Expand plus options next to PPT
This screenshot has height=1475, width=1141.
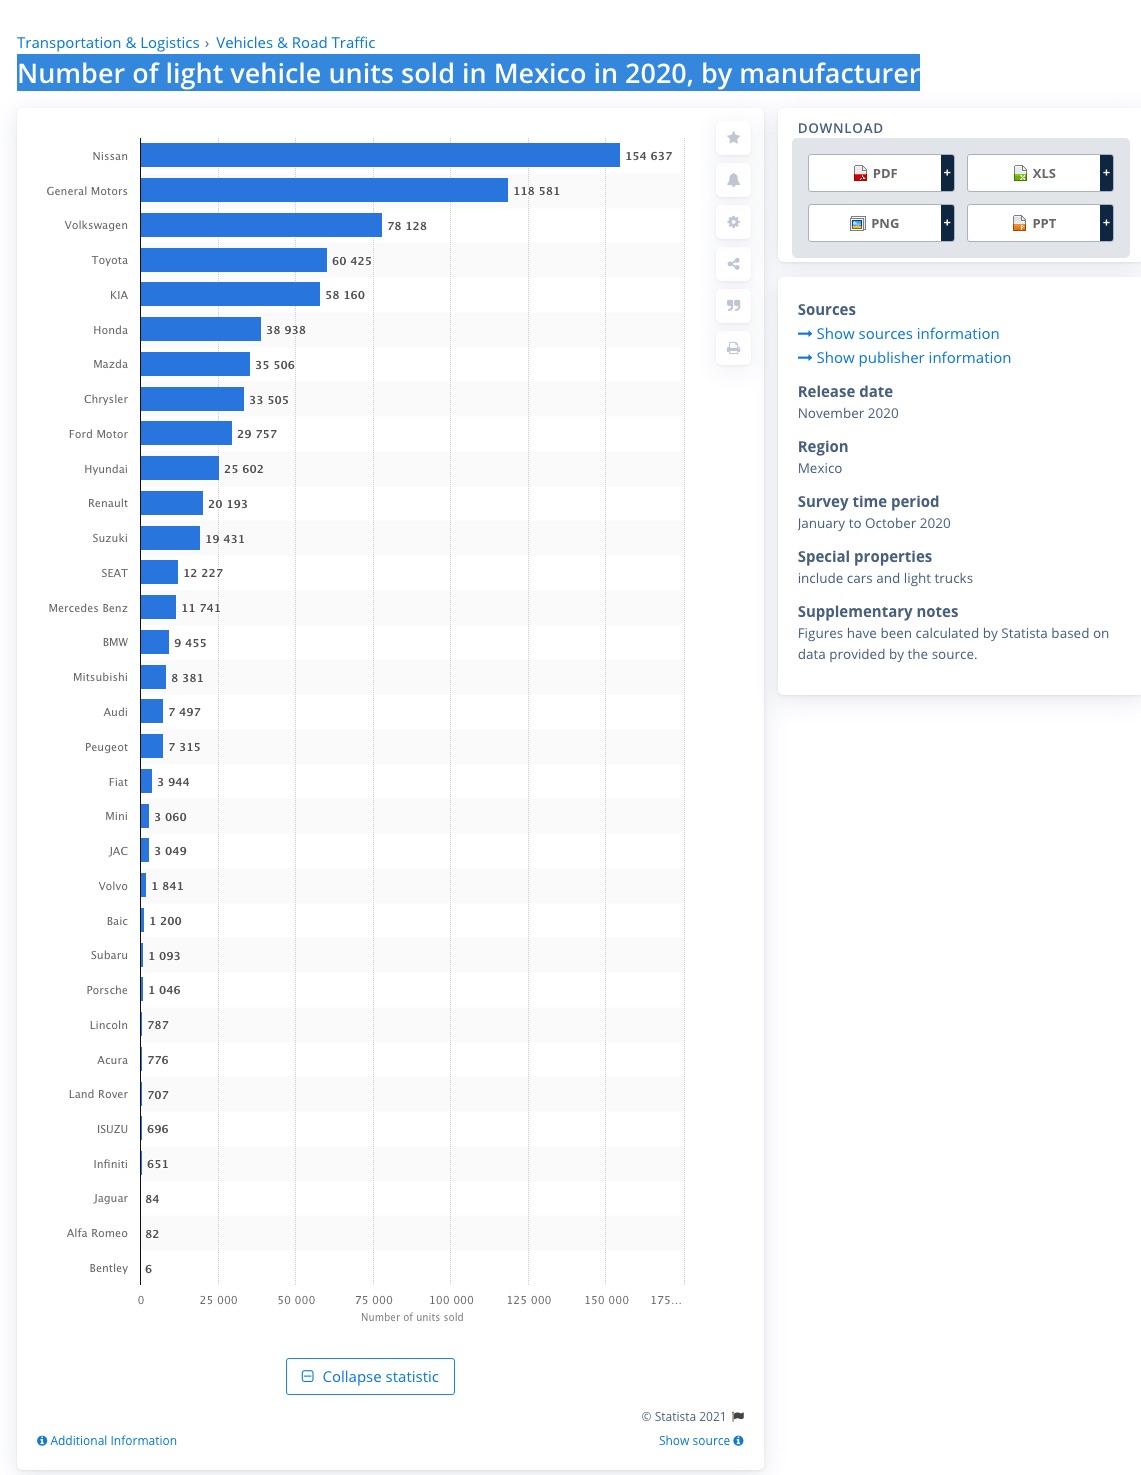point(1106,223)
